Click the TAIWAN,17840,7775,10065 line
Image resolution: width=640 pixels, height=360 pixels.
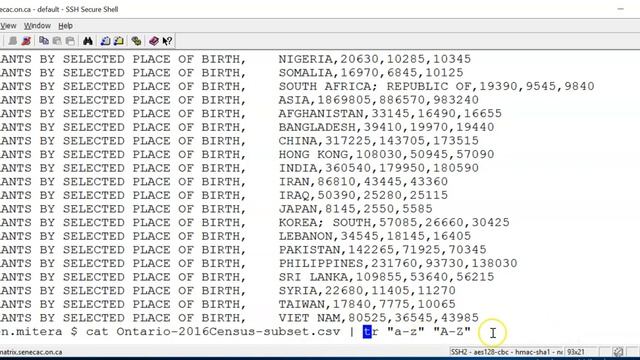367,304
